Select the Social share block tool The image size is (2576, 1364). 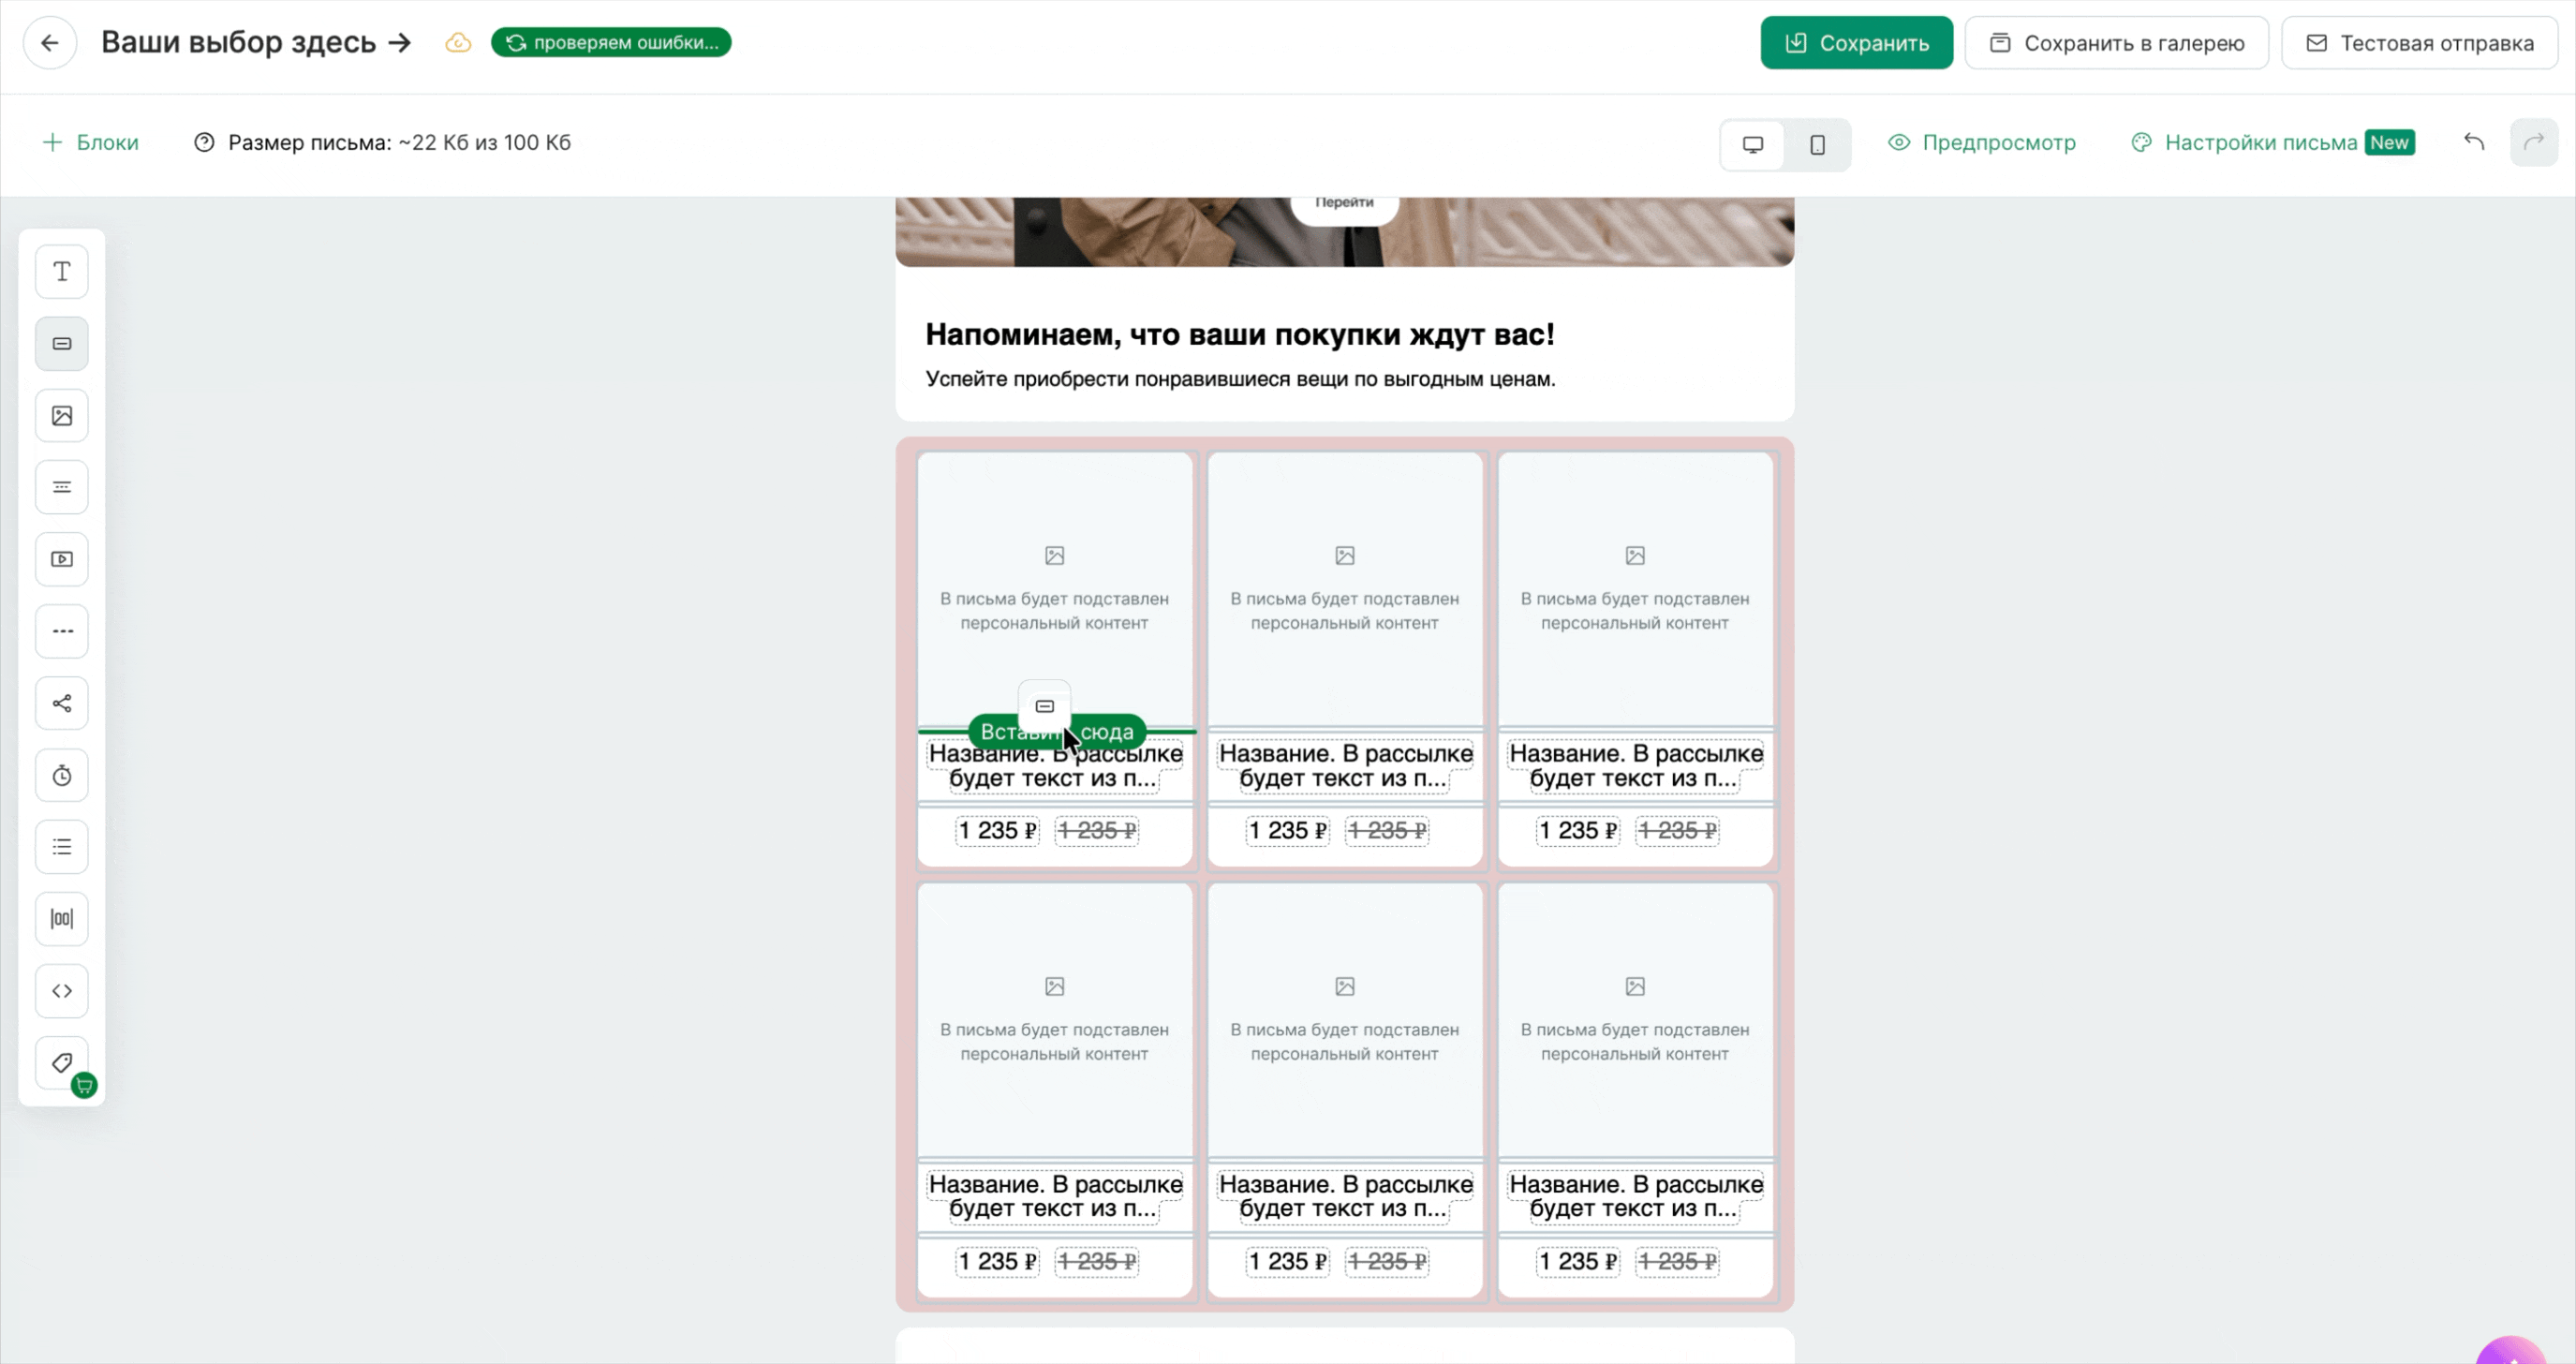click(x=62, y=704)
